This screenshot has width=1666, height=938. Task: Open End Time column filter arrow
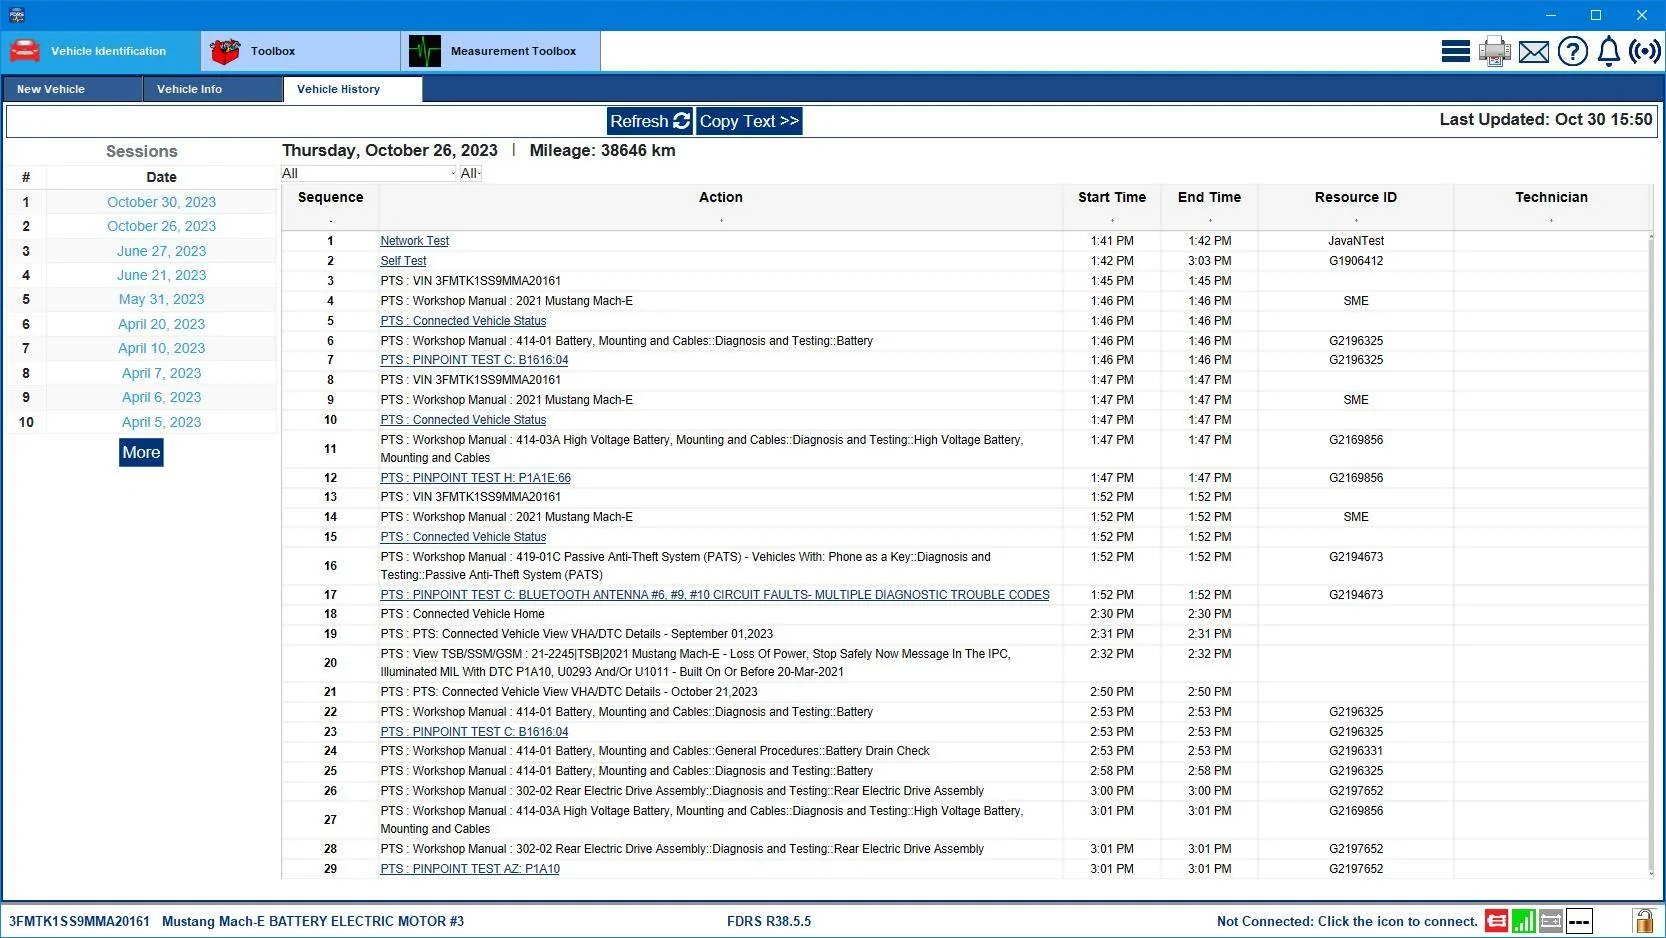1210,220
